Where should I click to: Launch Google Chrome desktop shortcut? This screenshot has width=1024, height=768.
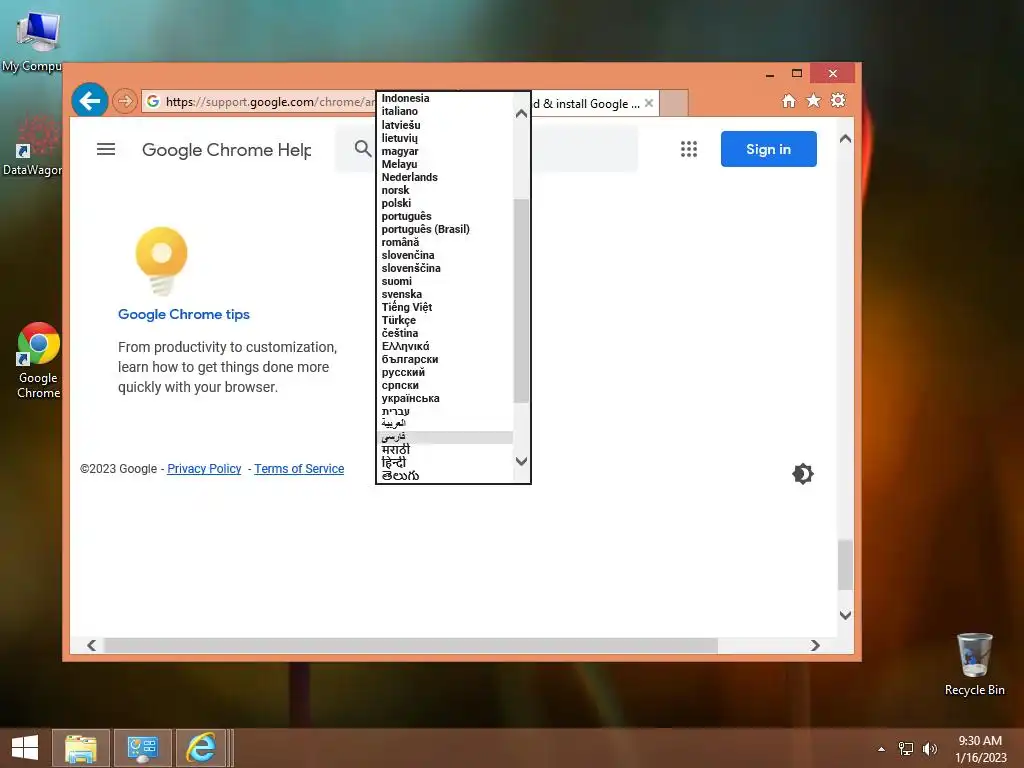(38, 360)
